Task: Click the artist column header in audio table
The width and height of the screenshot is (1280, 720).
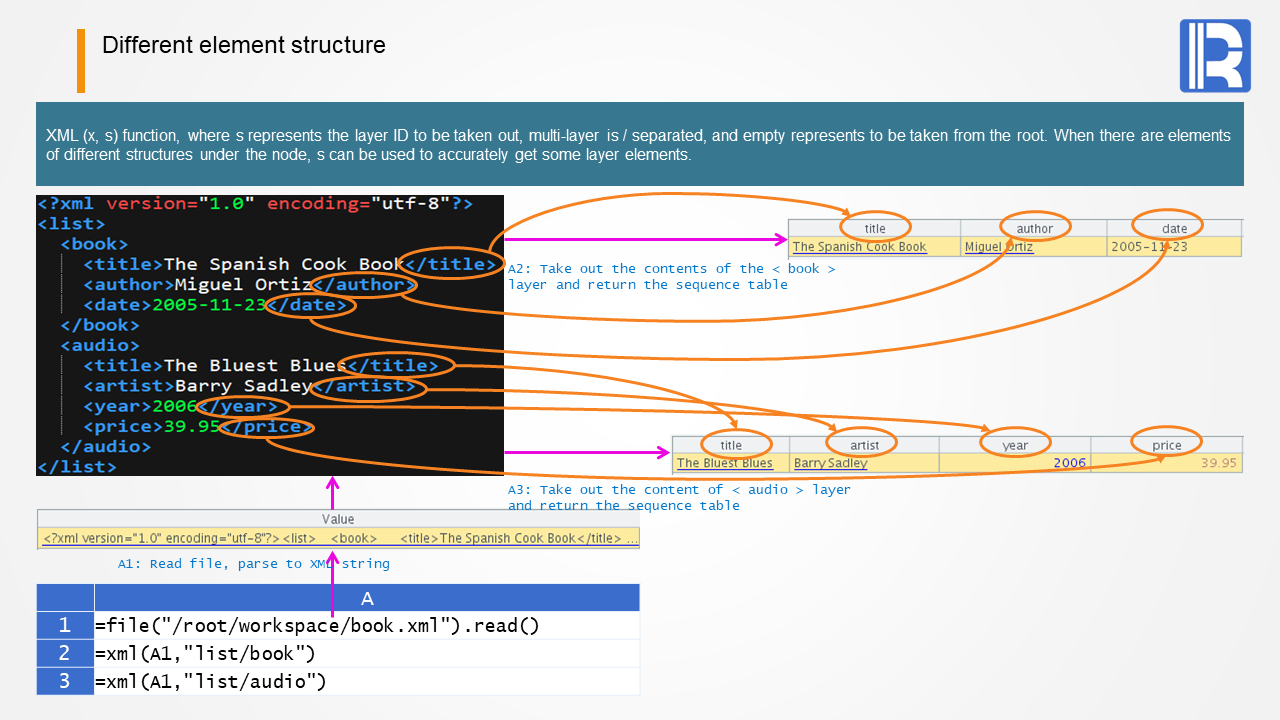Action: point(864,445)
